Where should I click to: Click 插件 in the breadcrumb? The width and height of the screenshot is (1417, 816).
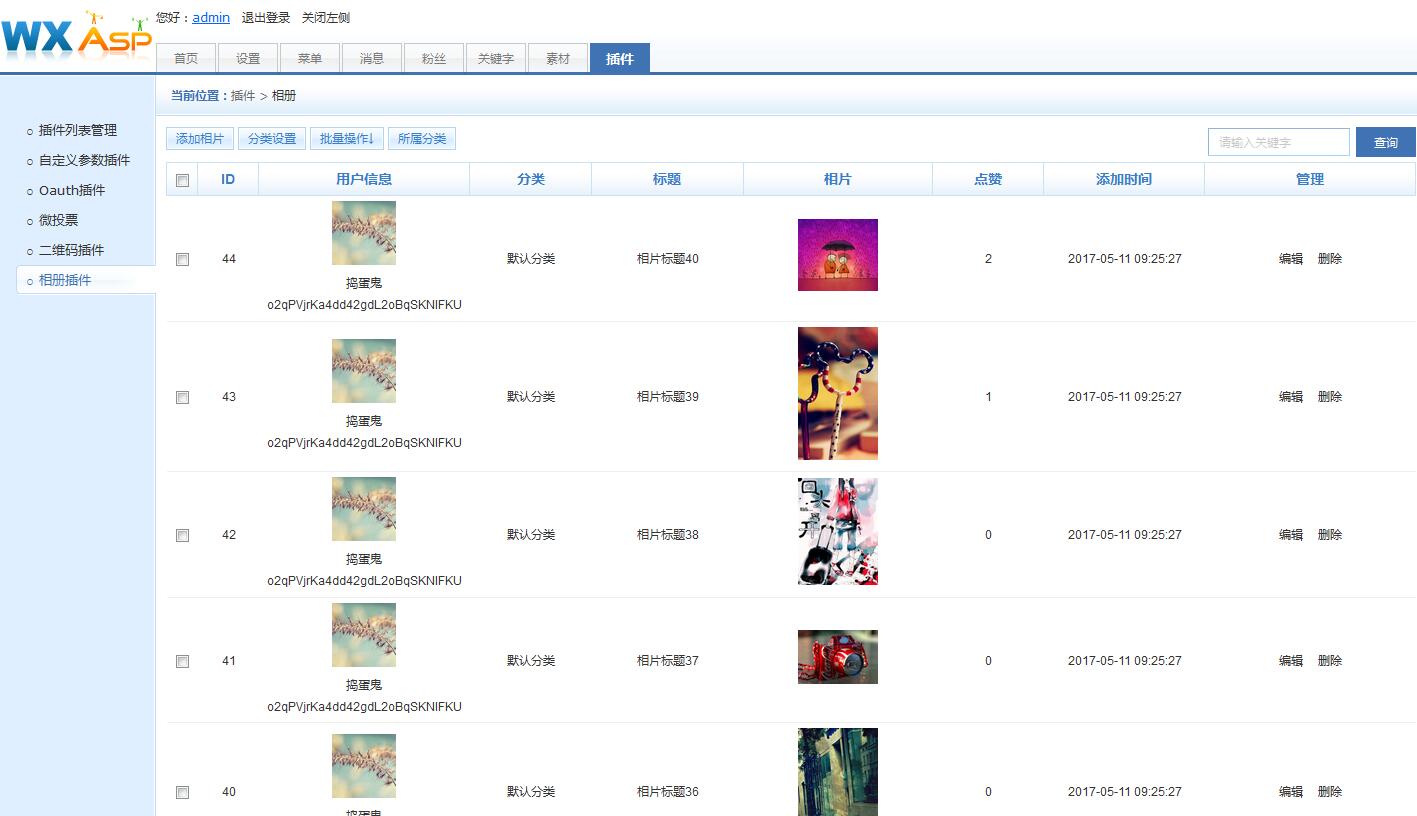coord(243,96)
